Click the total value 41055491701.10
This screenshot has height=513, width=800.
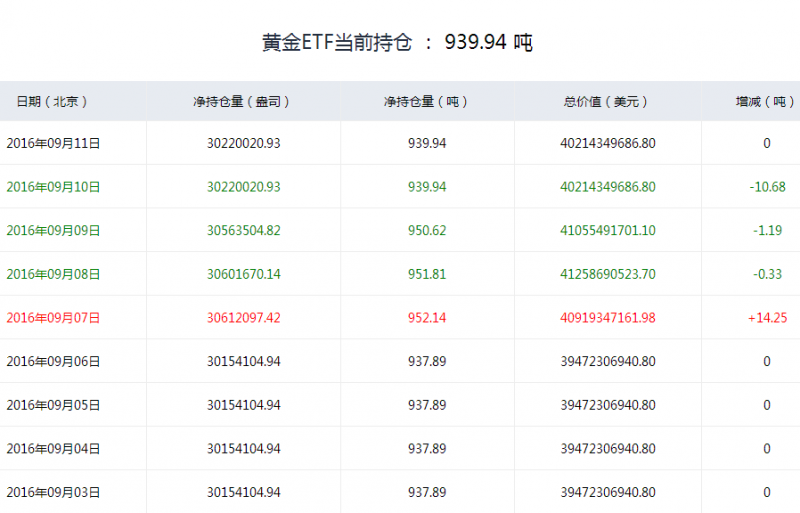[x=608, y=231]
